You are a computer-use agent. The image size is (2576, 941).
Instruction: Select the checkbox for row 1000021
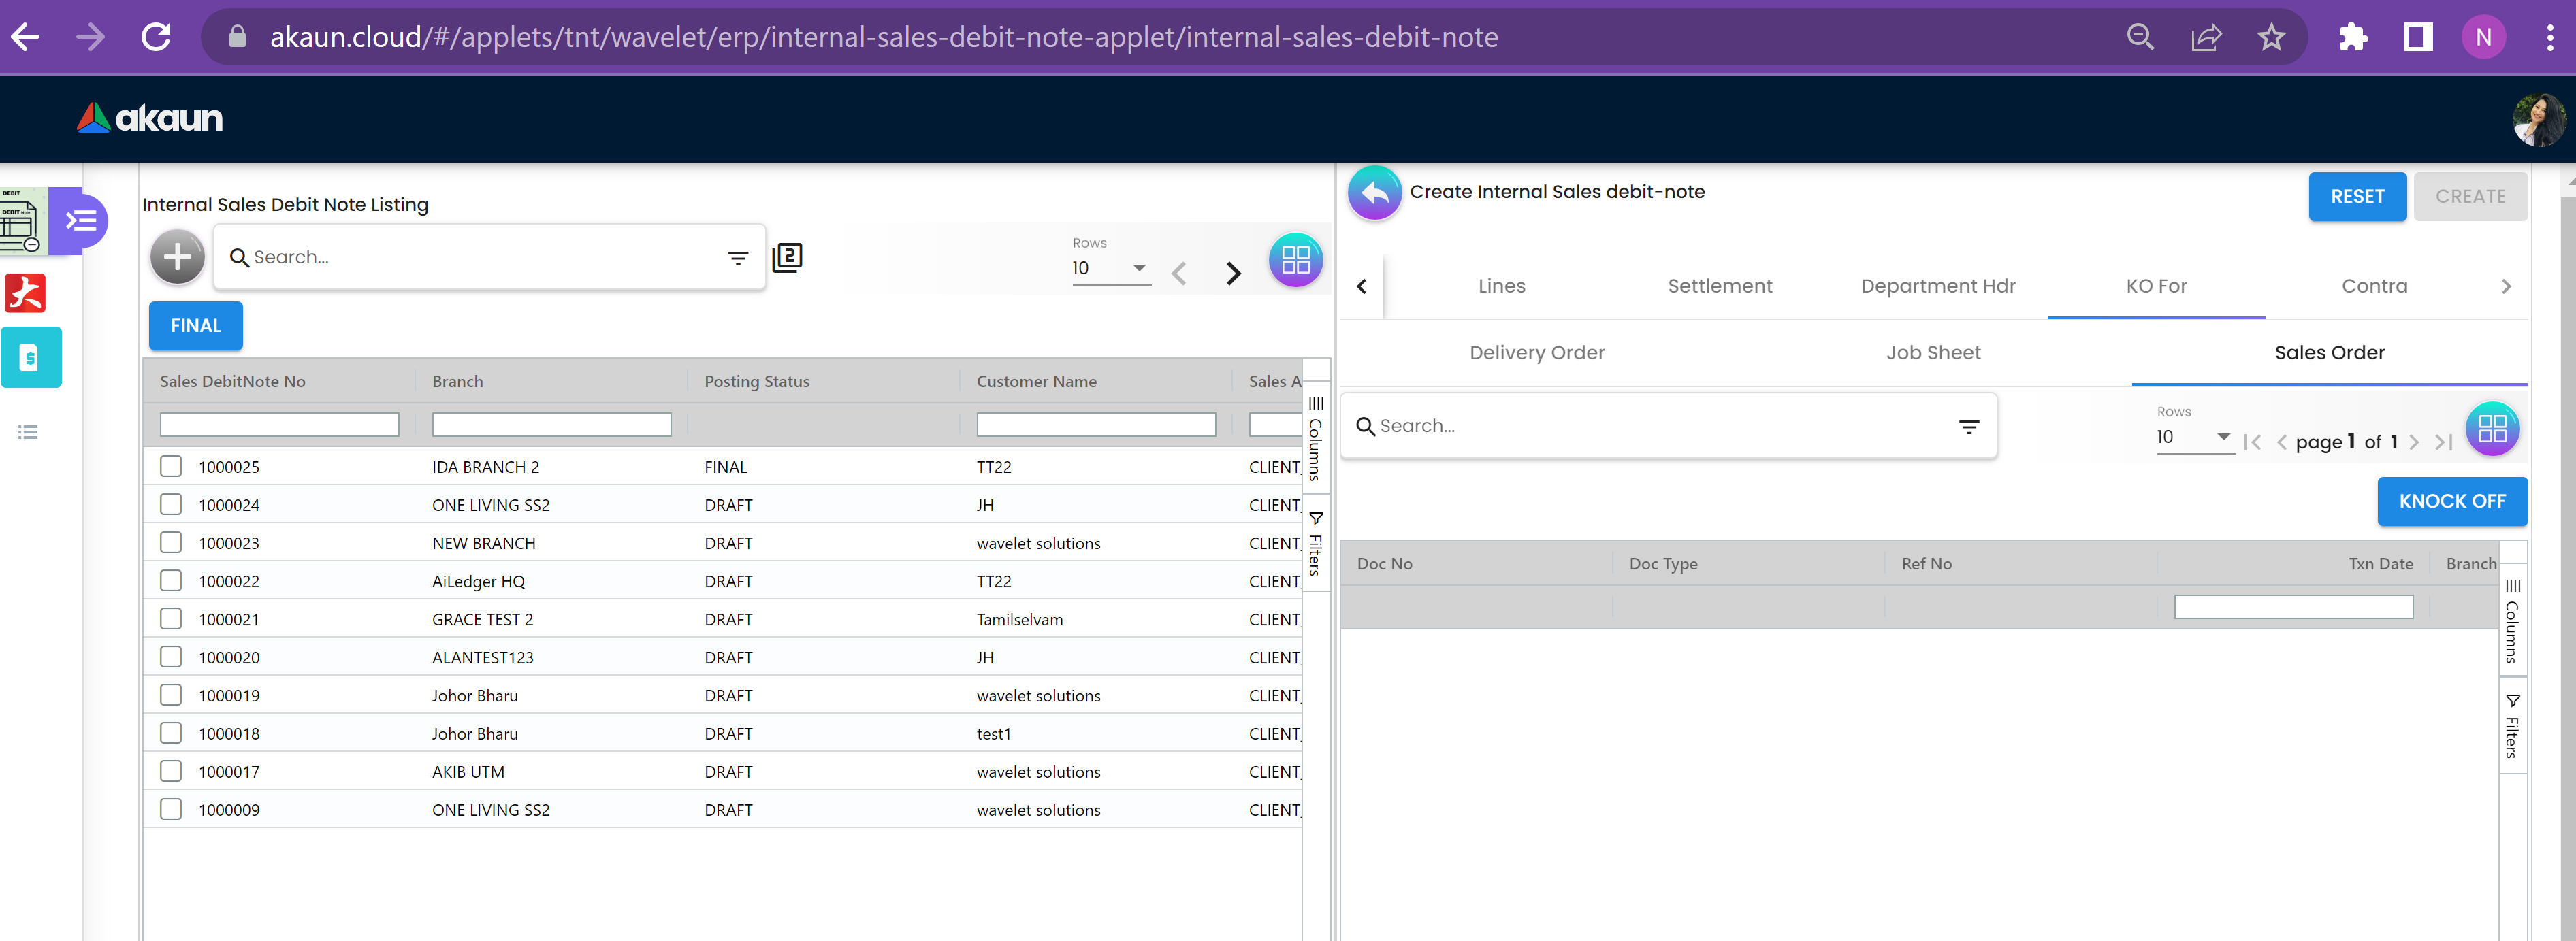pyautogui.click(x=171, y=619)
